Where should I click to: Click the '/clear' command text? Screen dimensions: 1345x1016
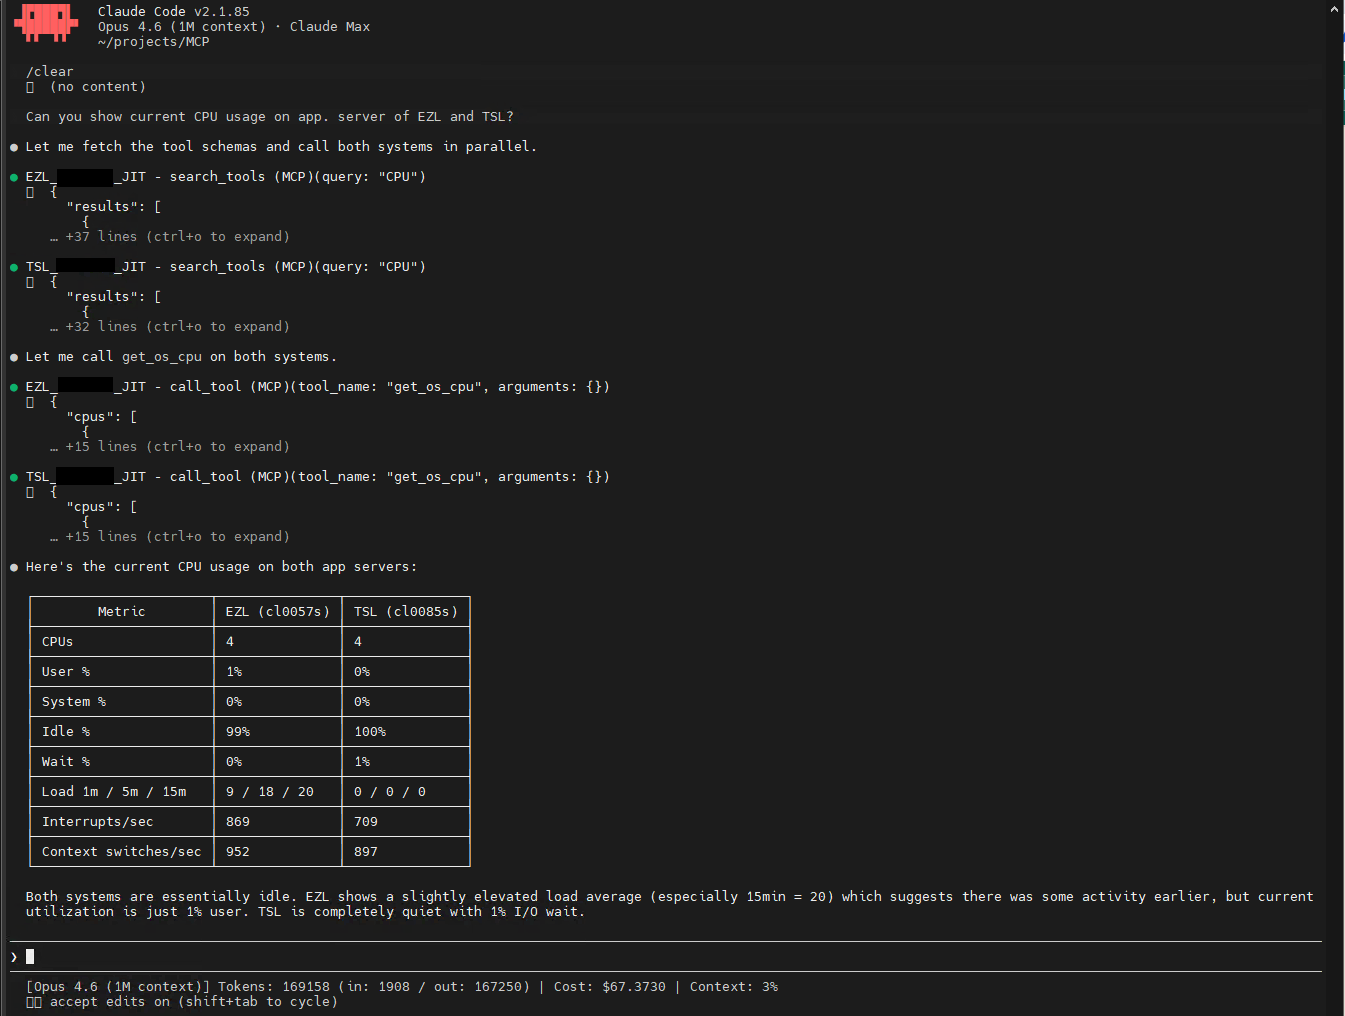point(50,72)
